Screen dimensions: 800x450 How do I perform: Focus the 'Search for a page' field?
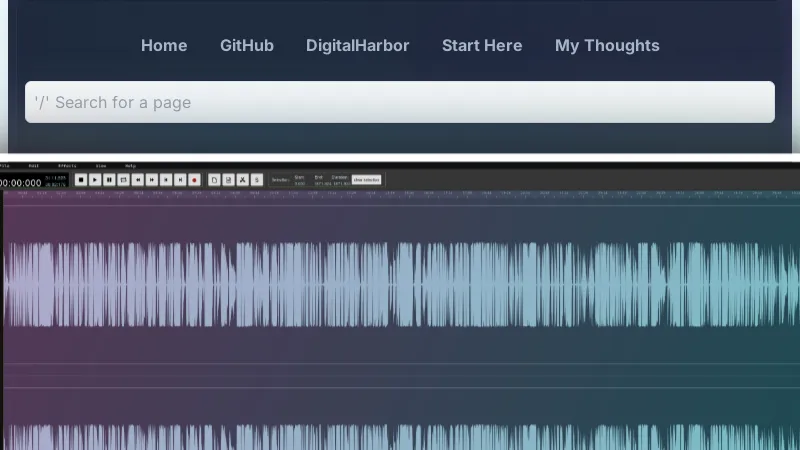coord(400,102)
